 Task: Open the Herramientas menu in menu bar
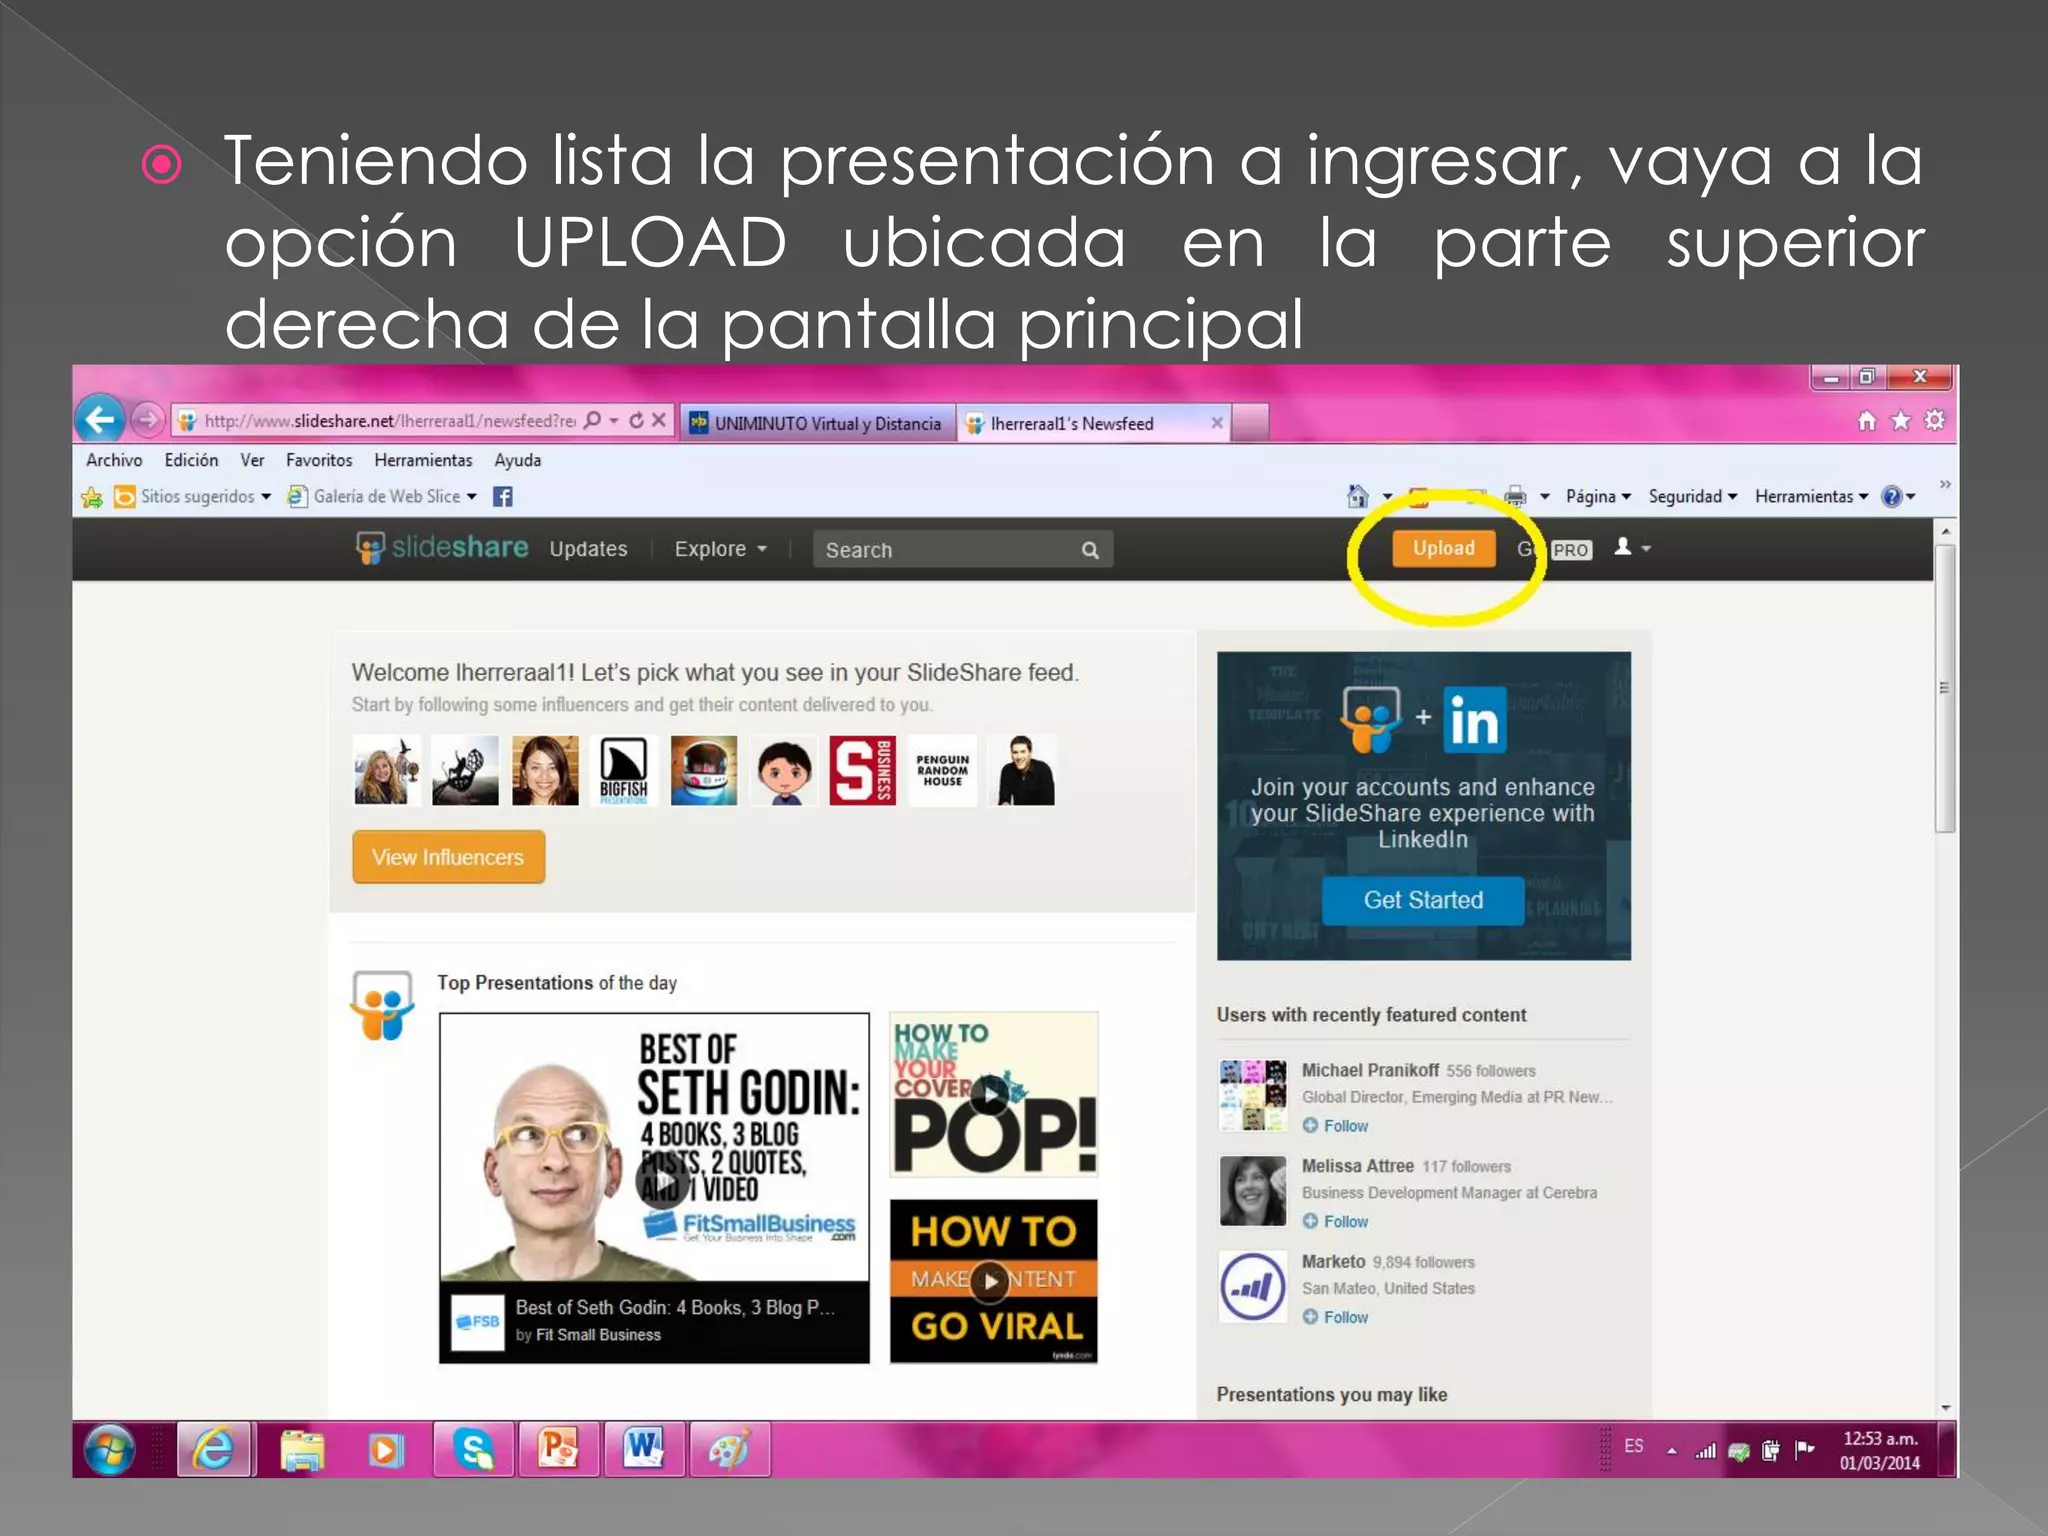point(423,460)
